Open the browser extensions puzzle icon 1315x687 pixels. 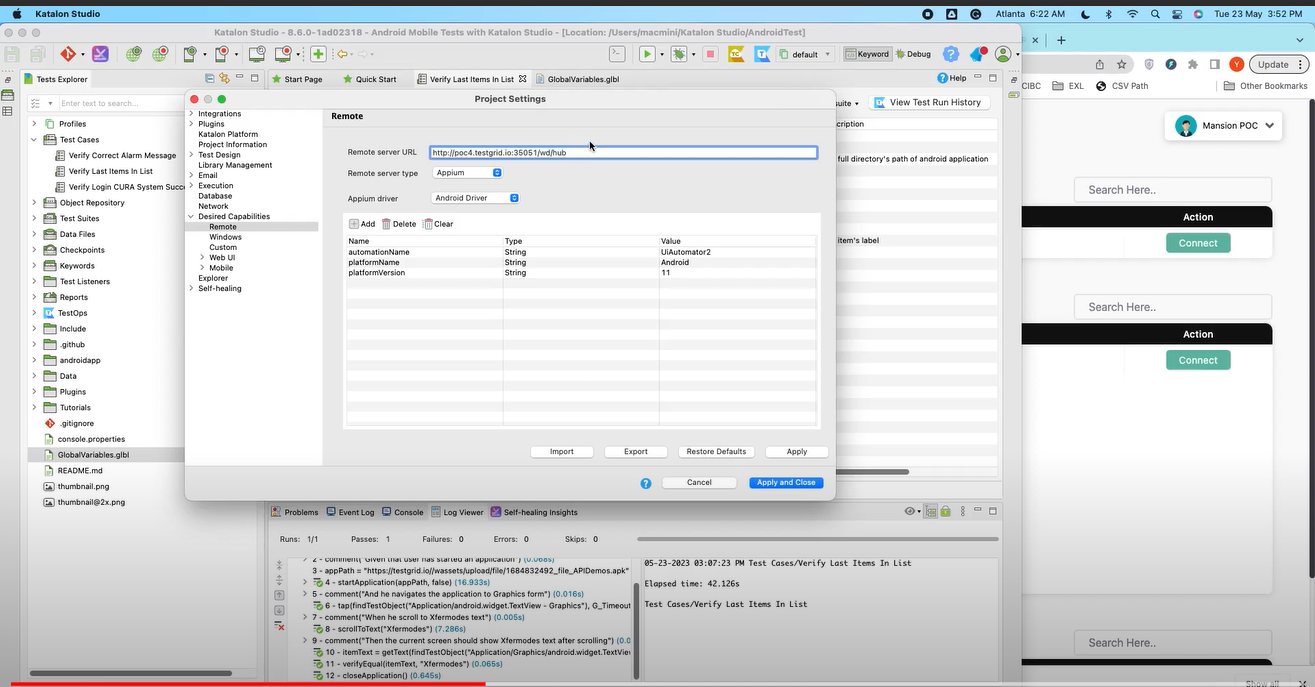(x=1193, y=64)
